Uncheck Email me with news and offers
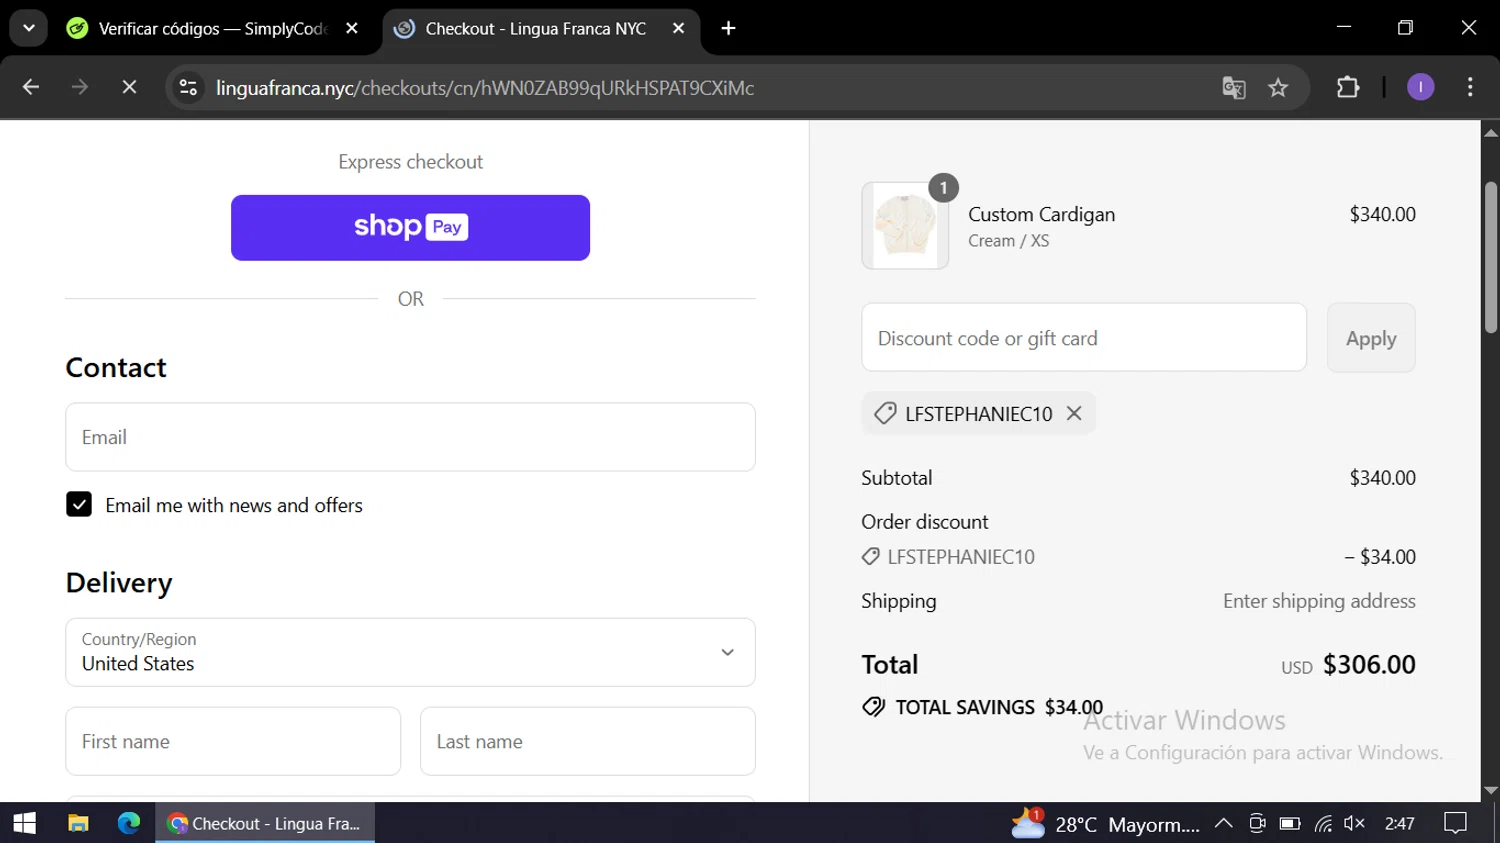The image size is (1500, 843). [x=79, y=504]
